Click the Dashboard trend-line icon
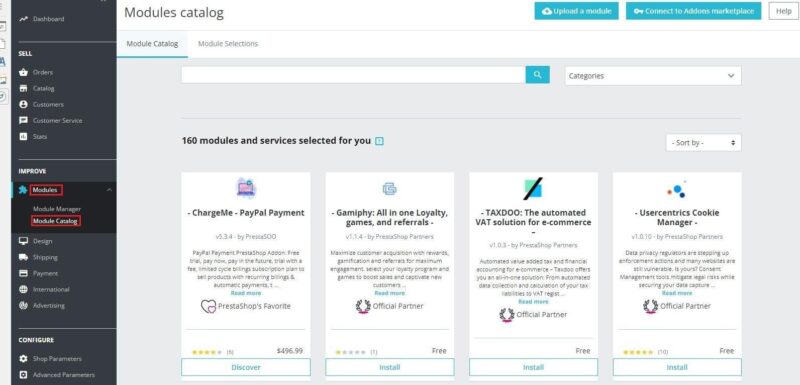Screen dimensions: 800x385 23,19
